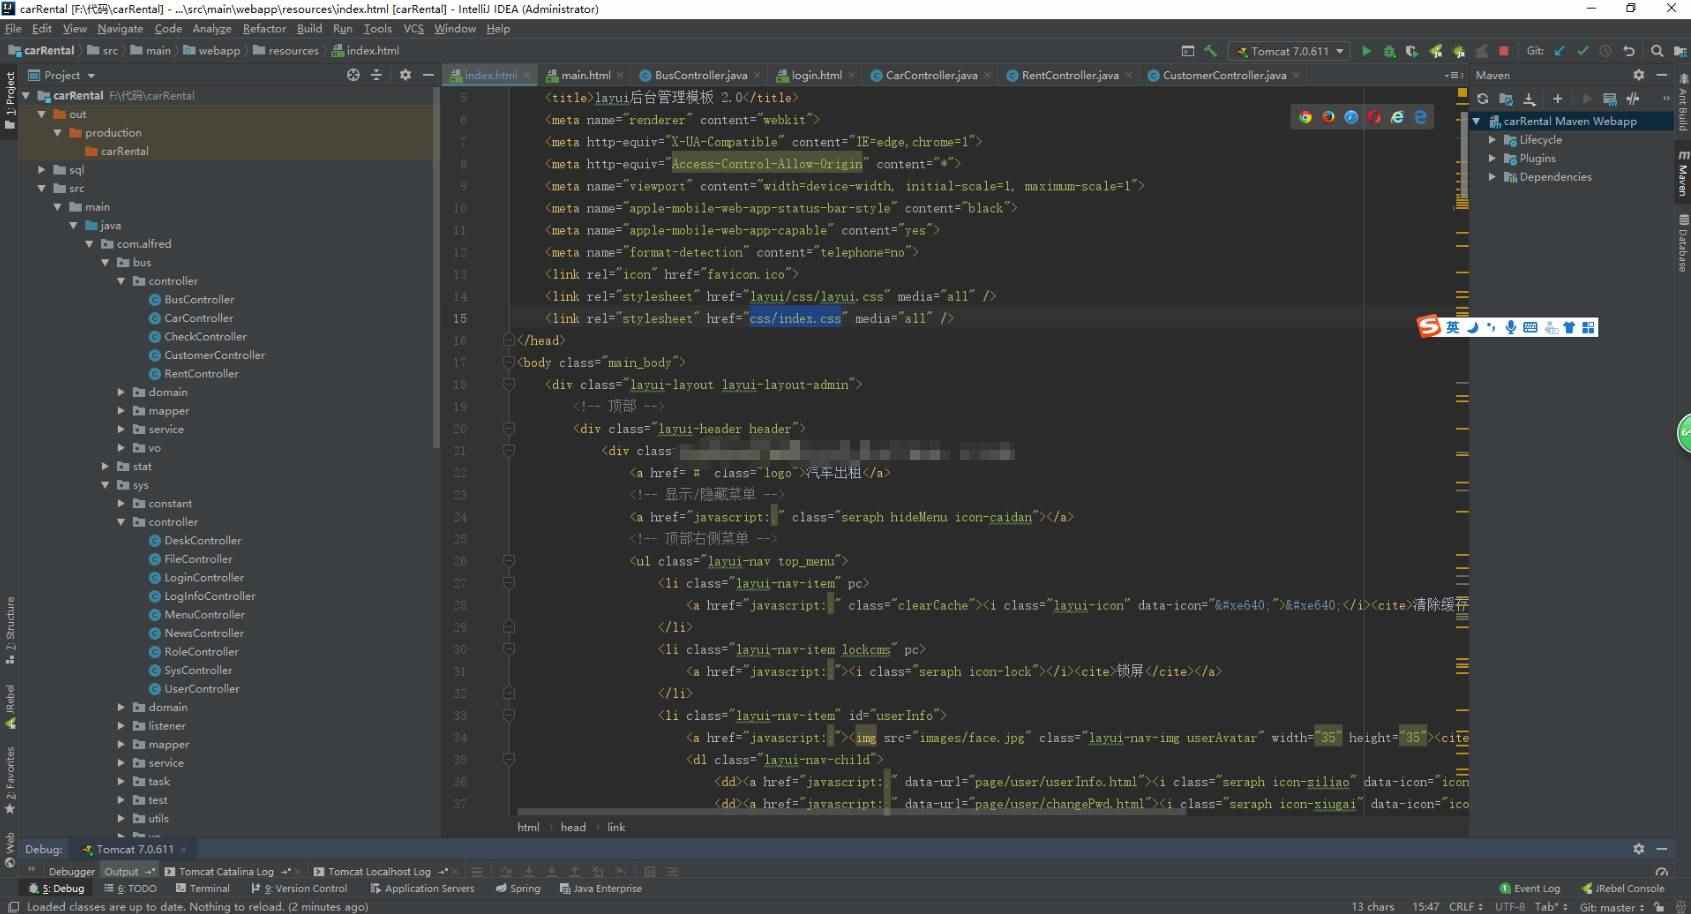Open in Firefox browser icon in editor
This screenshot has height=914, width=1691.
point(1328,117)
